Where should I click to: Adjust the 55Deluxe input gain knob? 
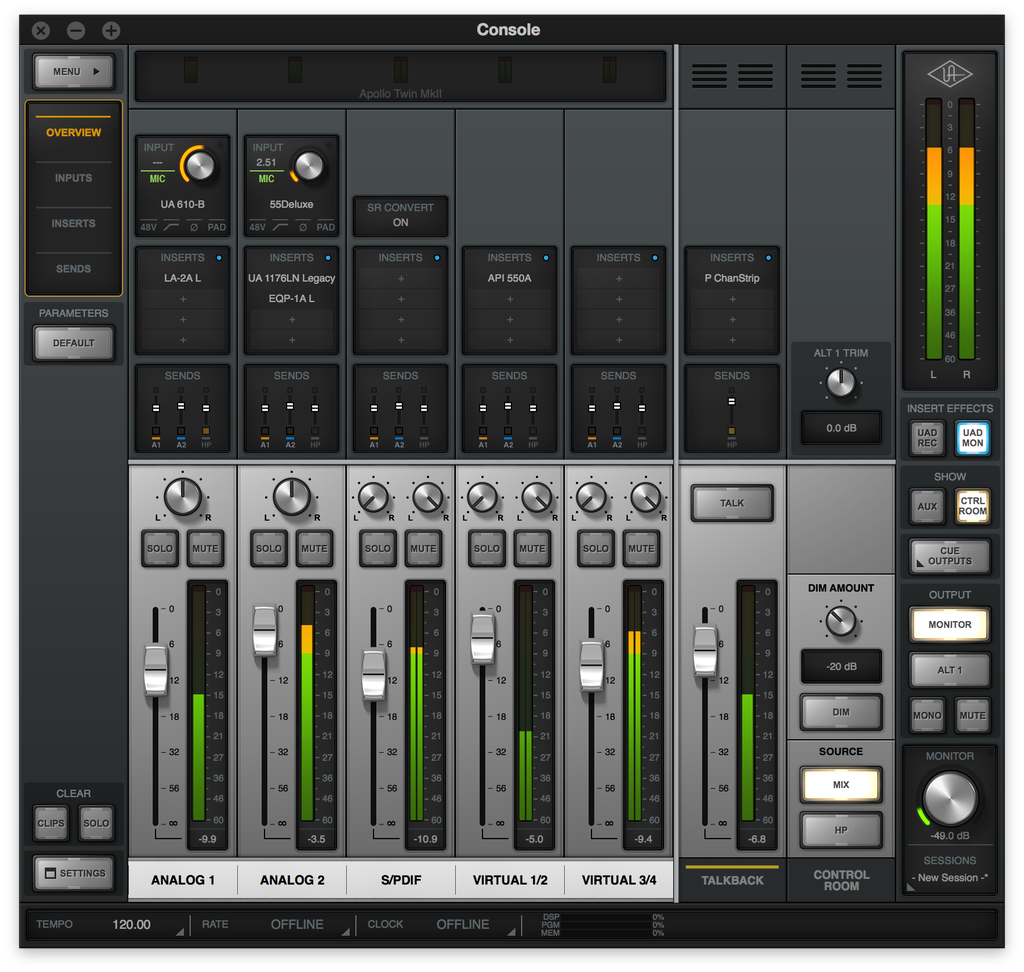coord(309,166)
